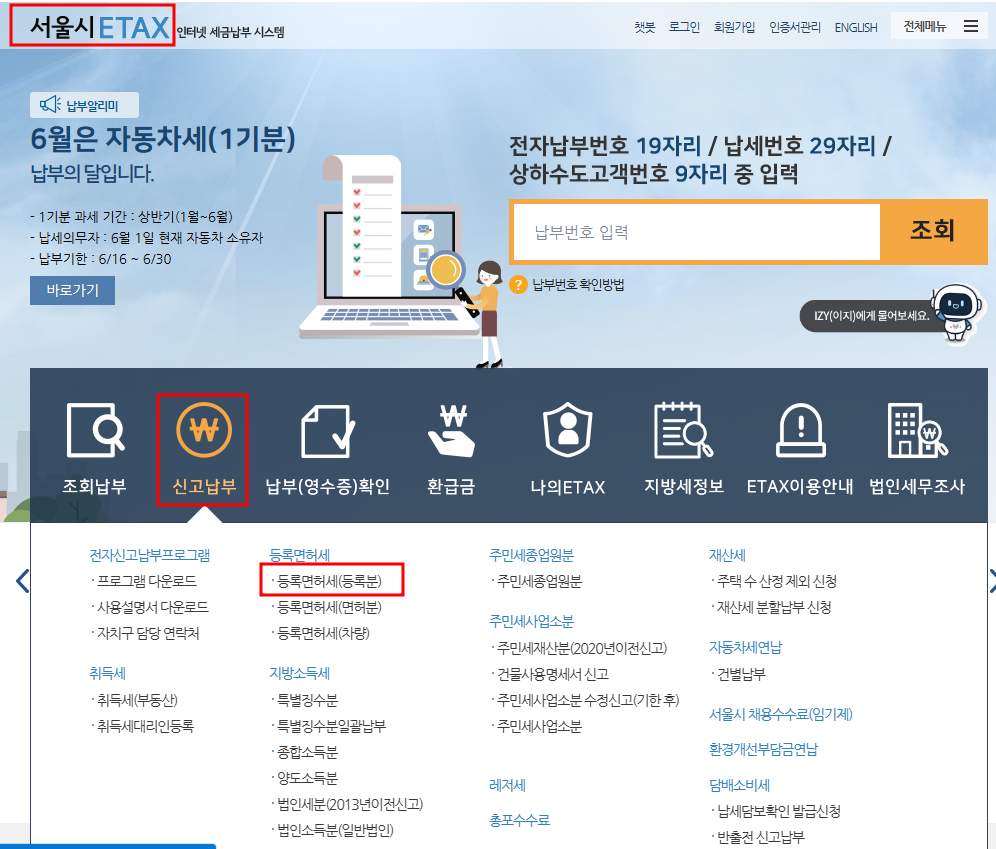Click the orange 조회 search button
Image resolution: width=996 pixels, height=849 pixels.
tap(933, 231)
